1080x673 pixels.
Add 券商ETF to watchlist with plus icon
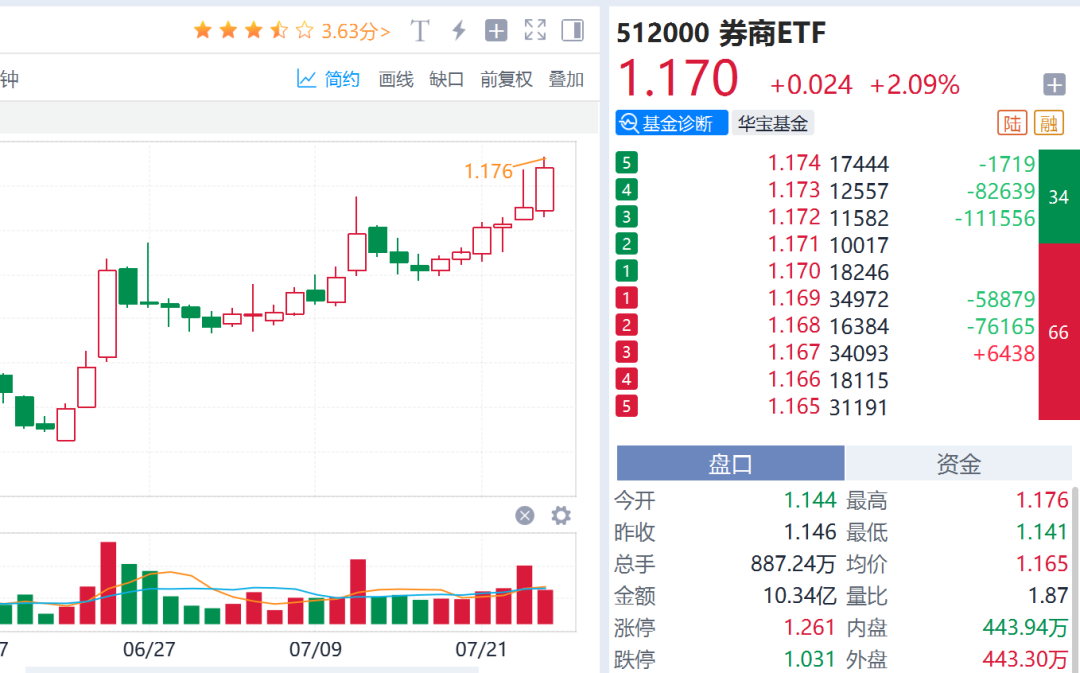[1054, 84]
